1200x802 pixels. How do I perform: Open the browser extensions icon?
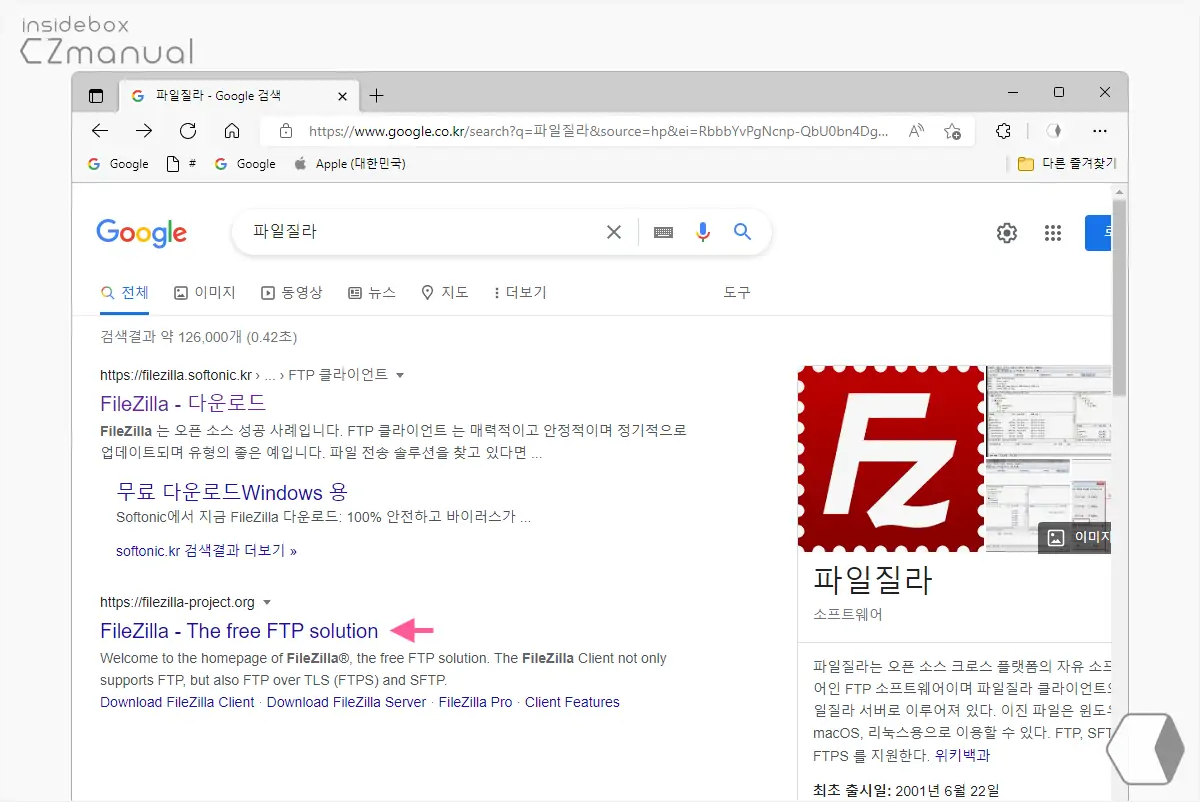1003,130
